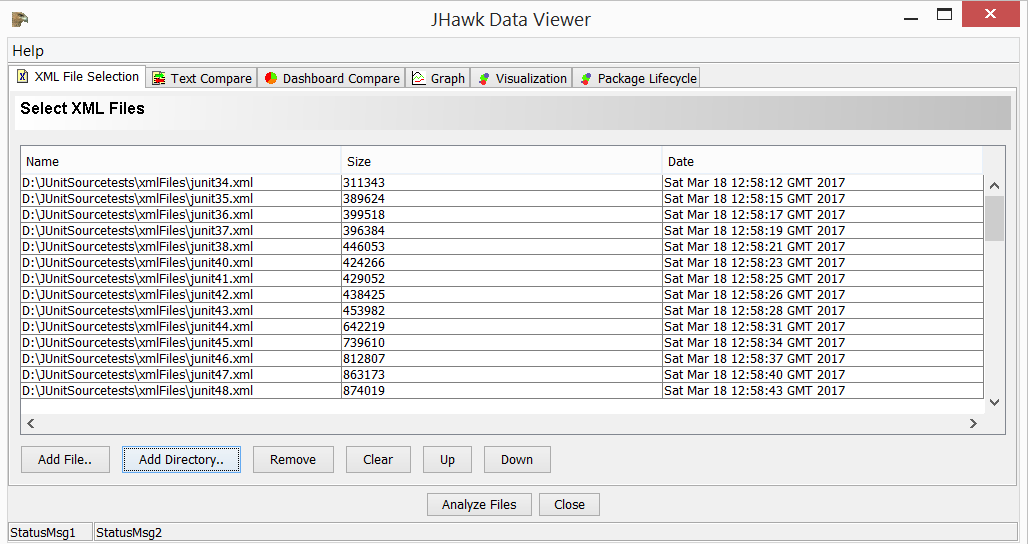Image resolution: width=1028 pixels, height=544 pixels.
Task: Click the Close button beside Analyze Files
Action: pos(569,505)
